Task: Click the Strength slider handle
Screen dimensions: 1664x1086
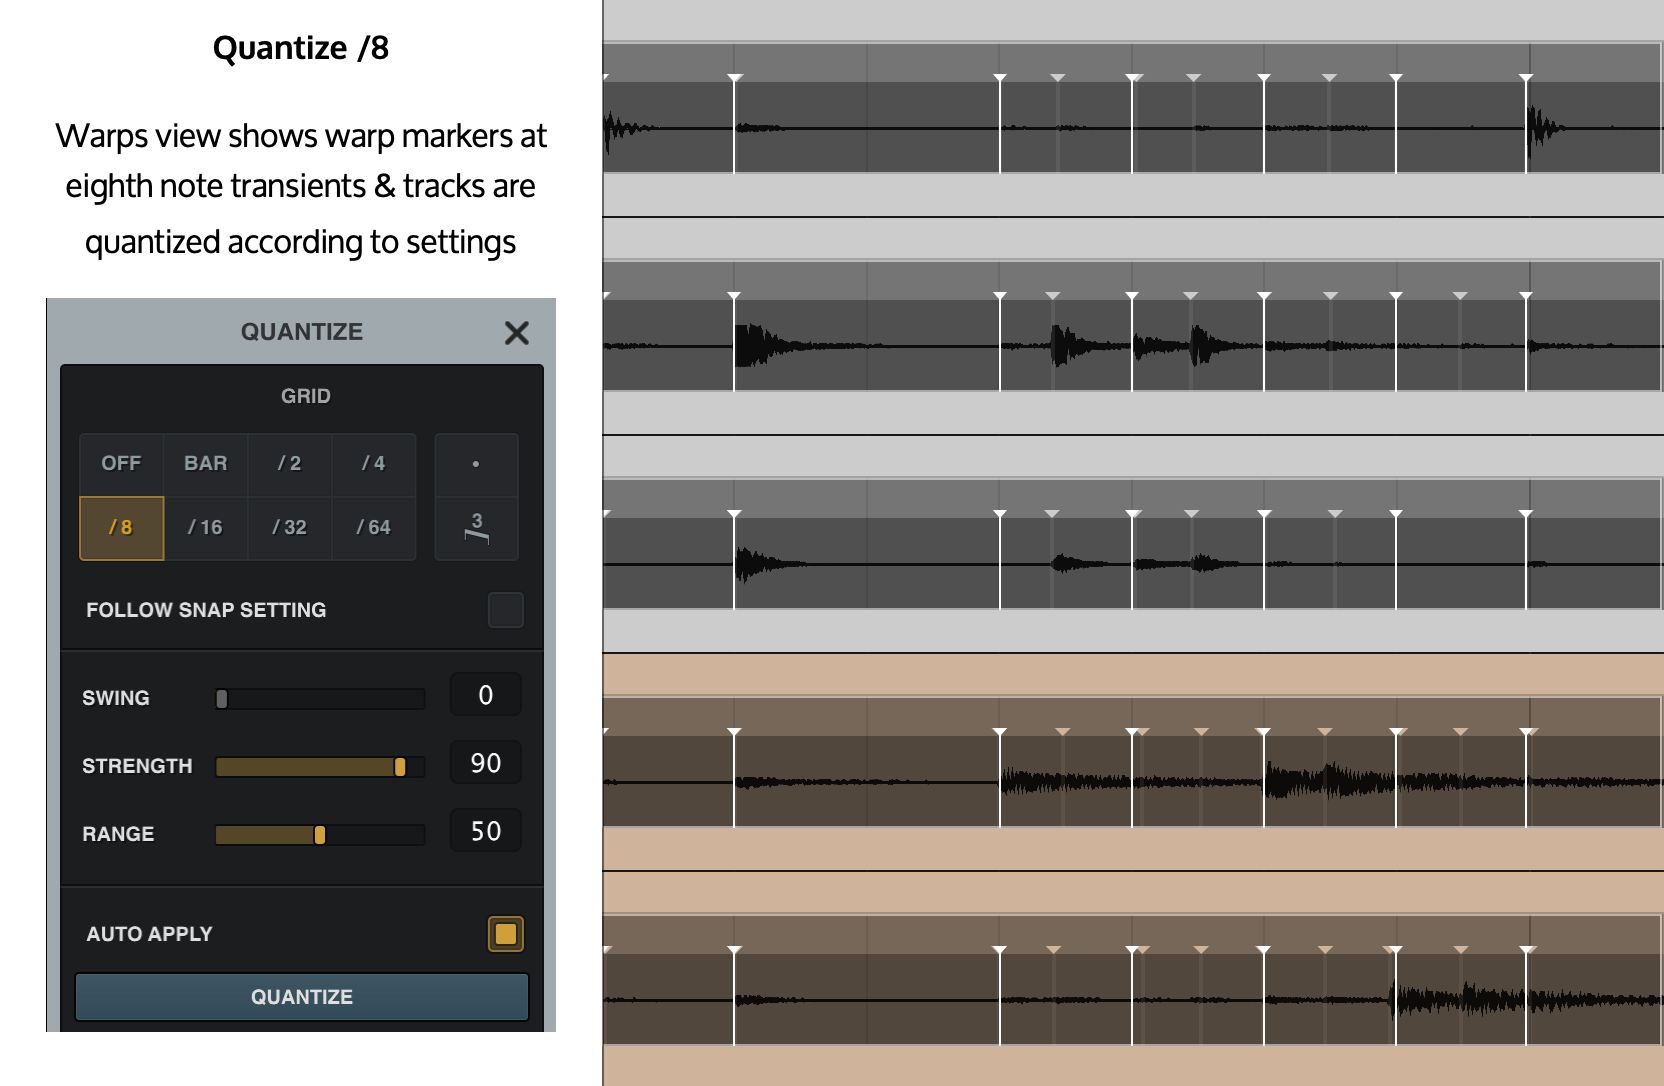Action: point(400,767)
